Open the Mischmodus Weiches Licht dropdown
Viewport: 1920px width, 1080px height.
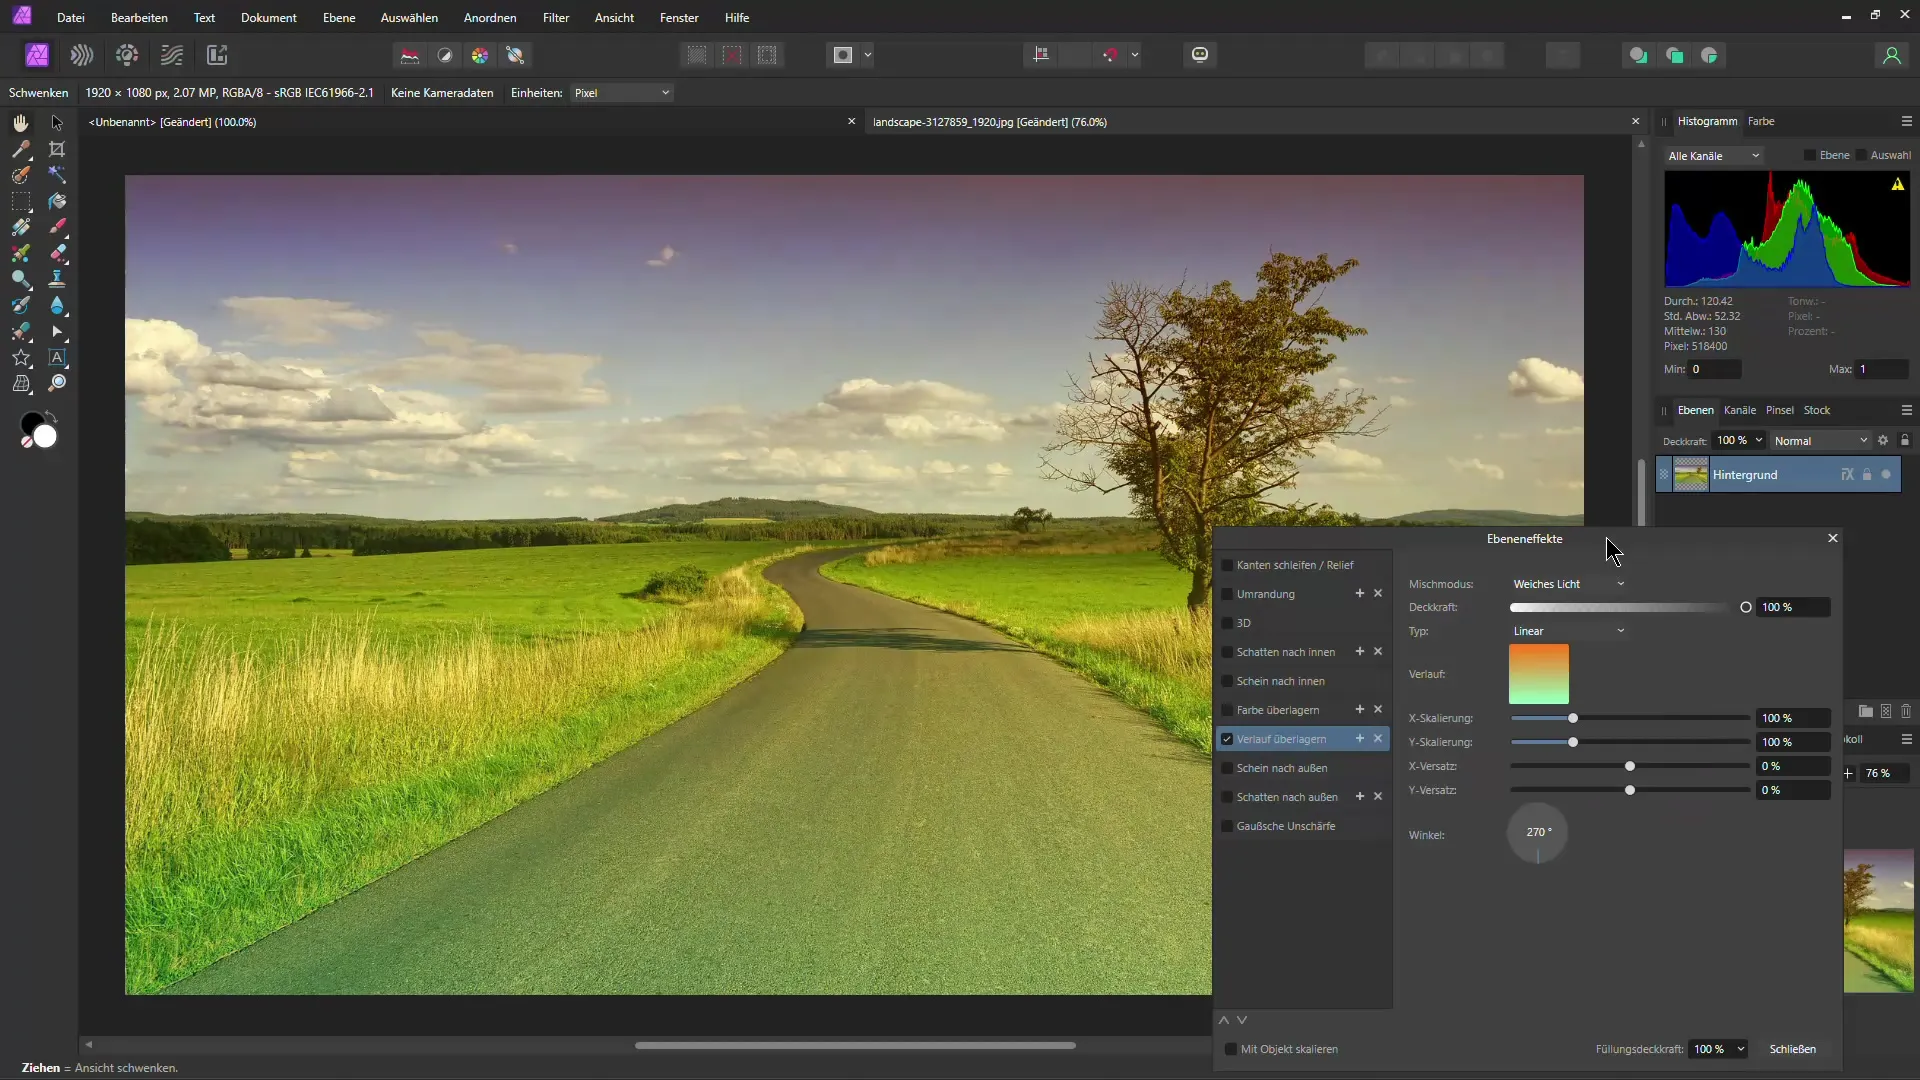(x=1568, y=584)
